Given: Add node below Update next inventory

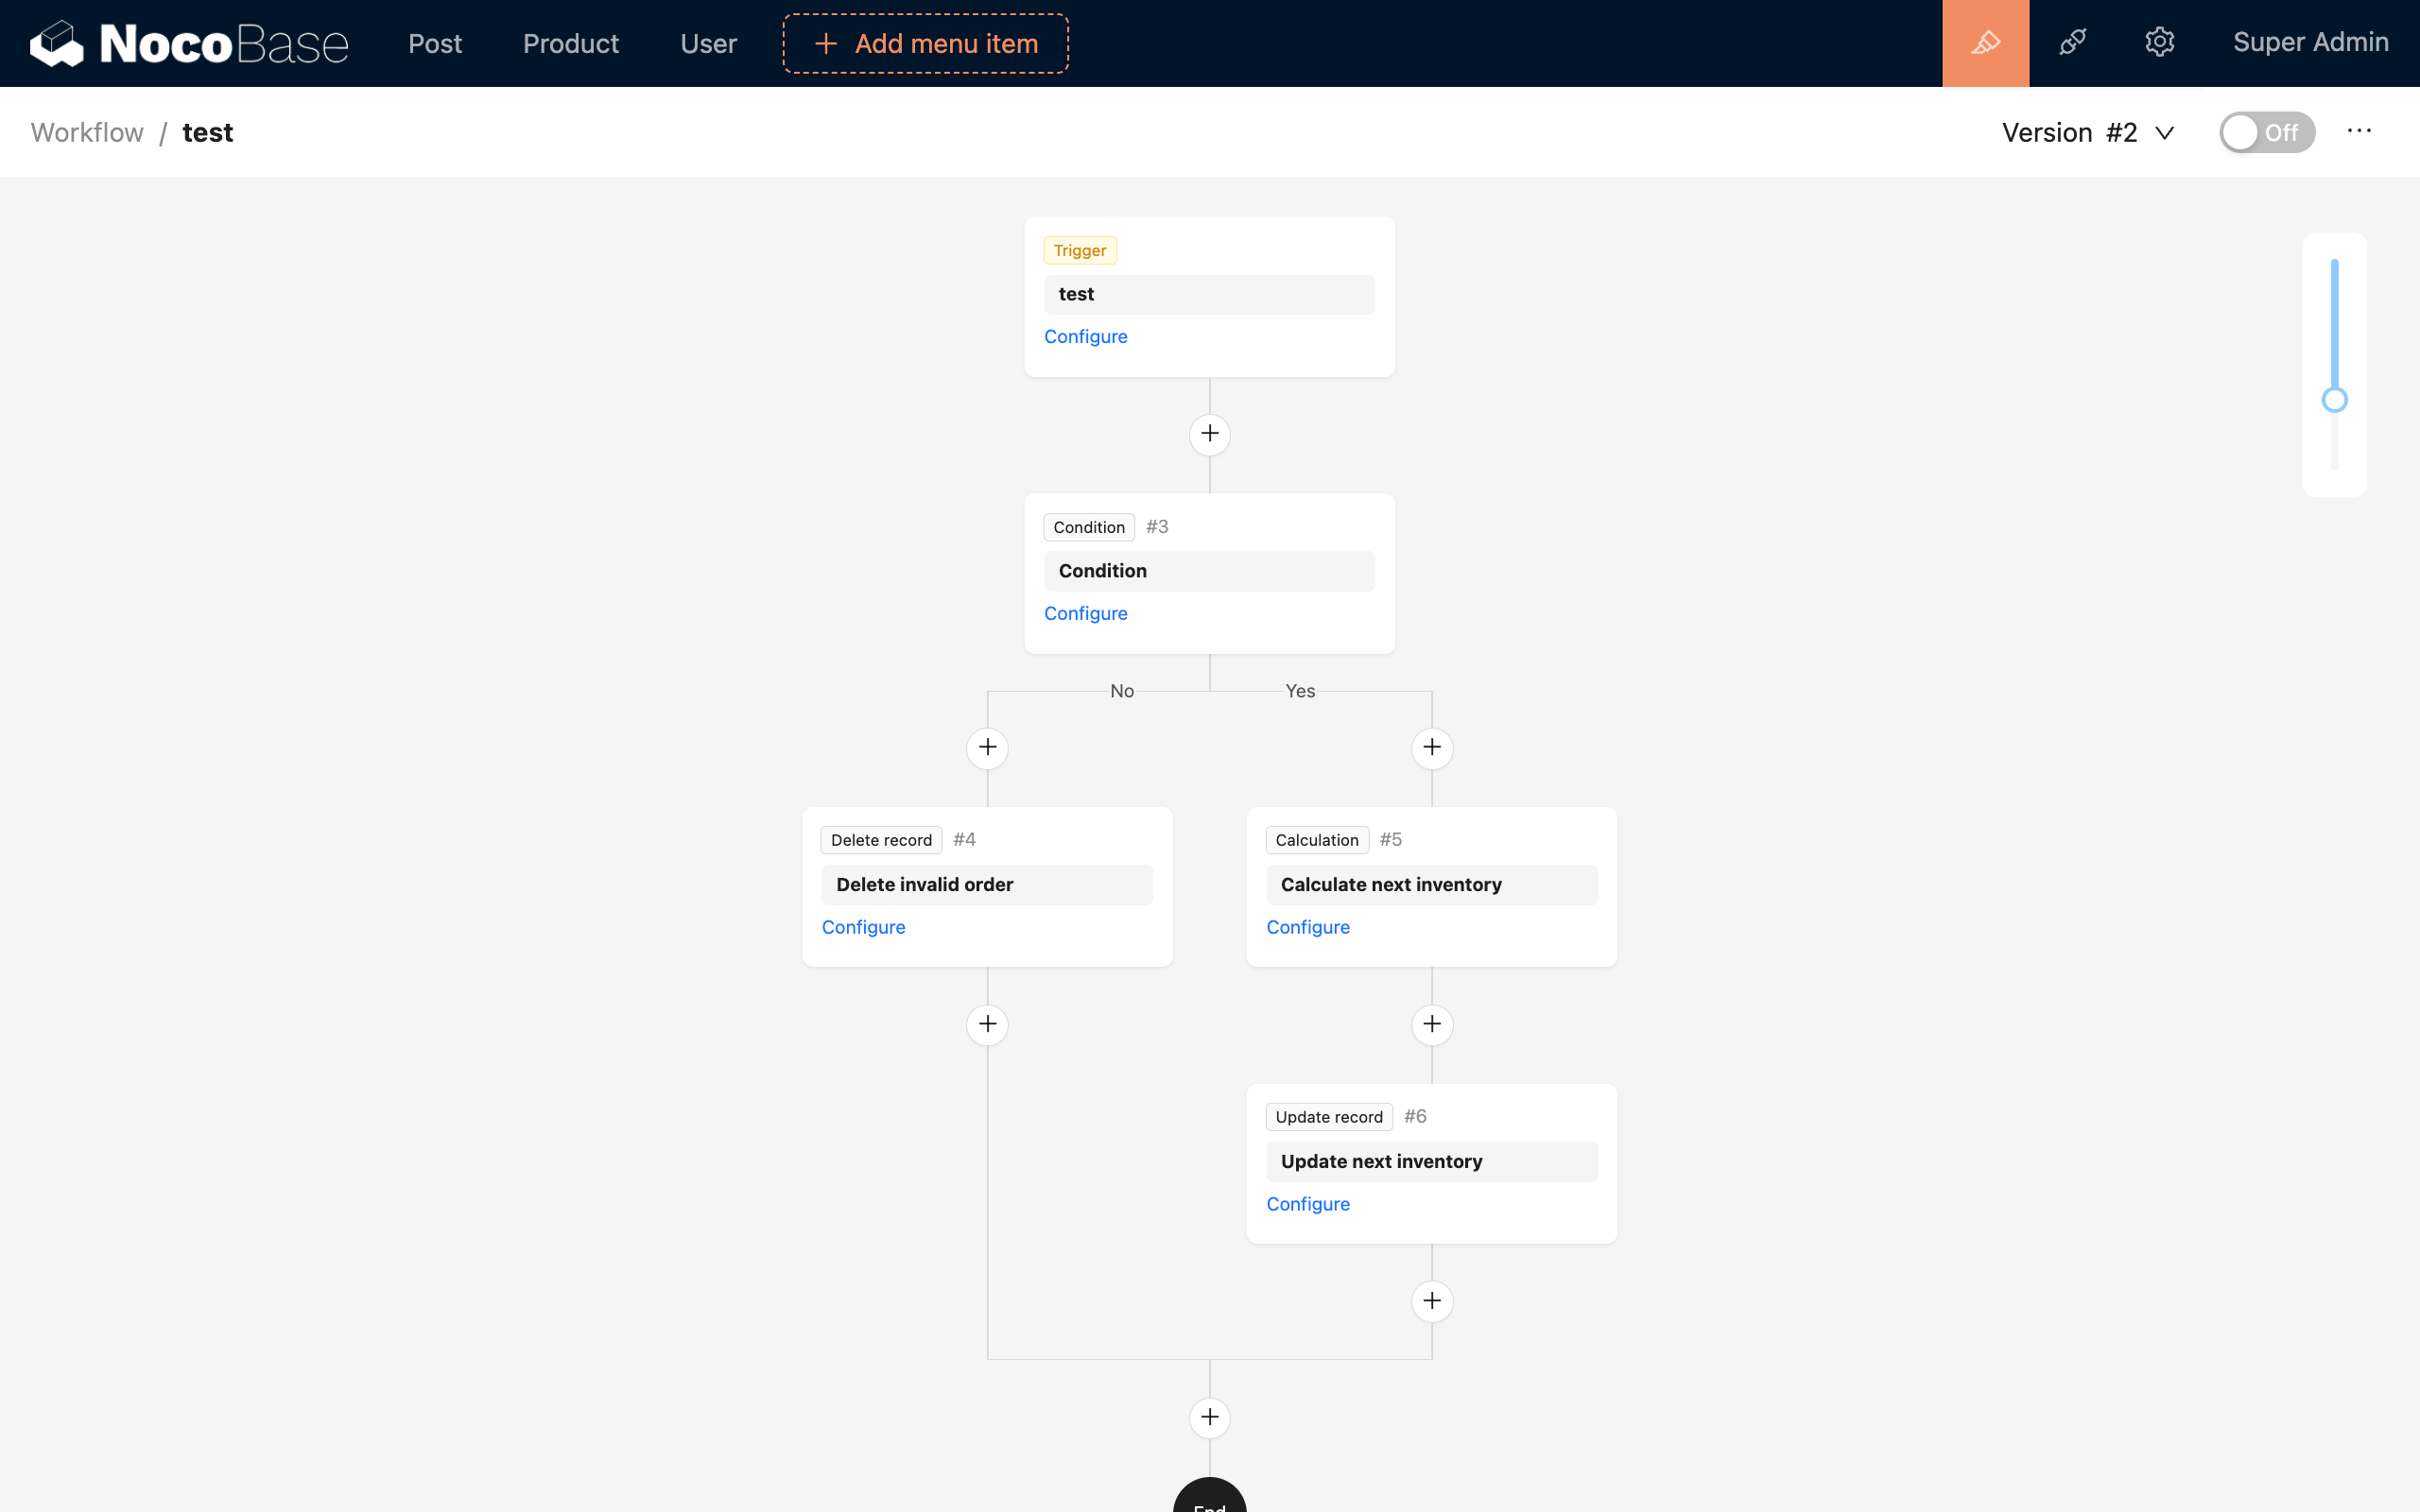Looking at the screenshot, I should click(x=1432, y=1300).
